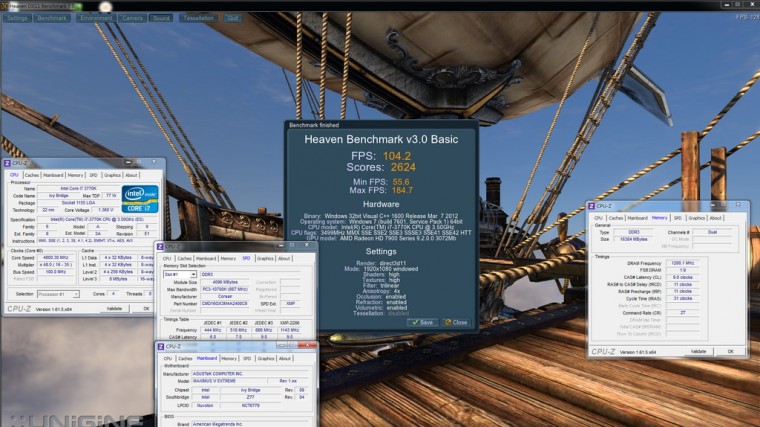Screen dimensions: 760x427
Task: Click the Scores value 2624
Action: tap(403, 167)
